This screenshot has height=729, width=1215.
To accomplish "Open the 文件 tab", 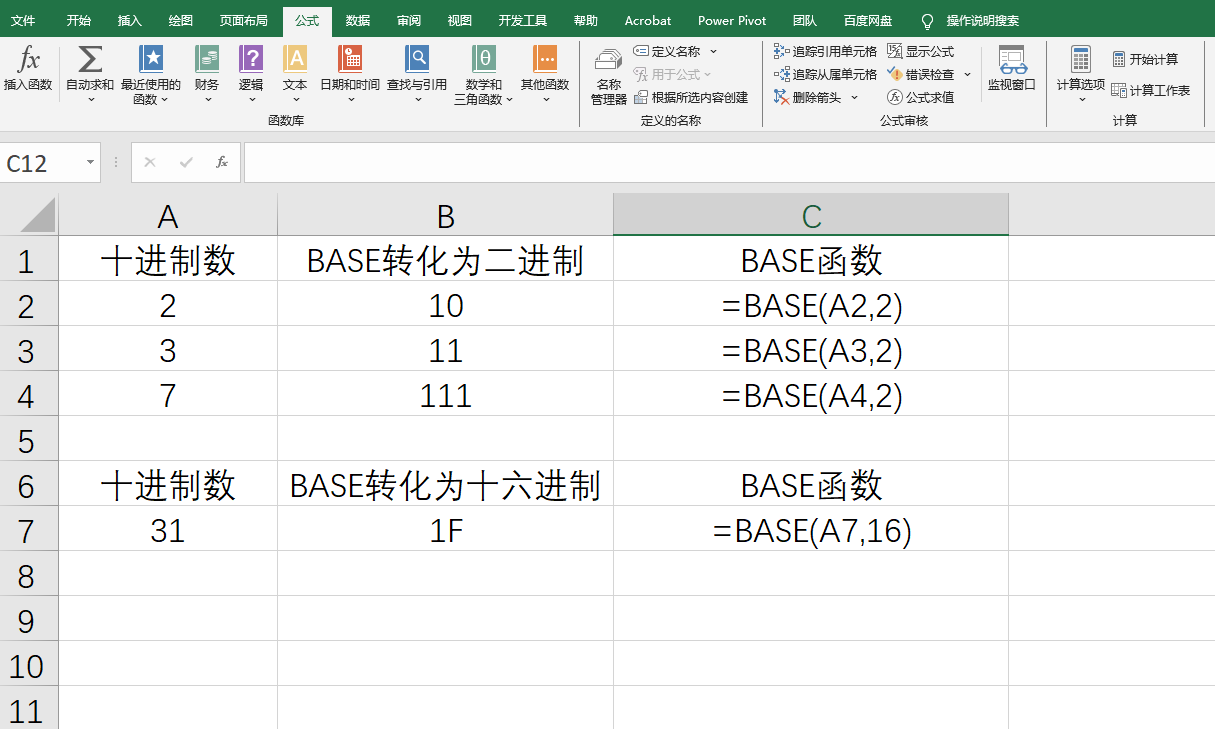I will click(23, 20).
